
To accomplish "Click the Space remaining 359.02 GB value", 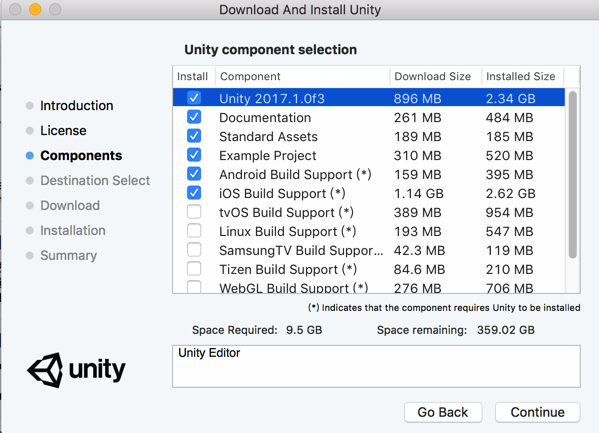I will click(x=506, y=330).
